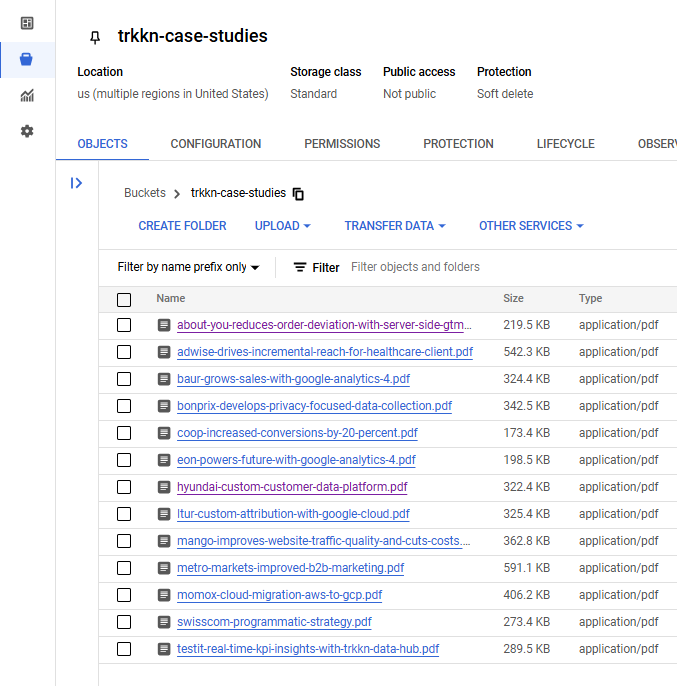Click the 591.1 KB size value
677x686 pixels.
click(x=526, y=568)
